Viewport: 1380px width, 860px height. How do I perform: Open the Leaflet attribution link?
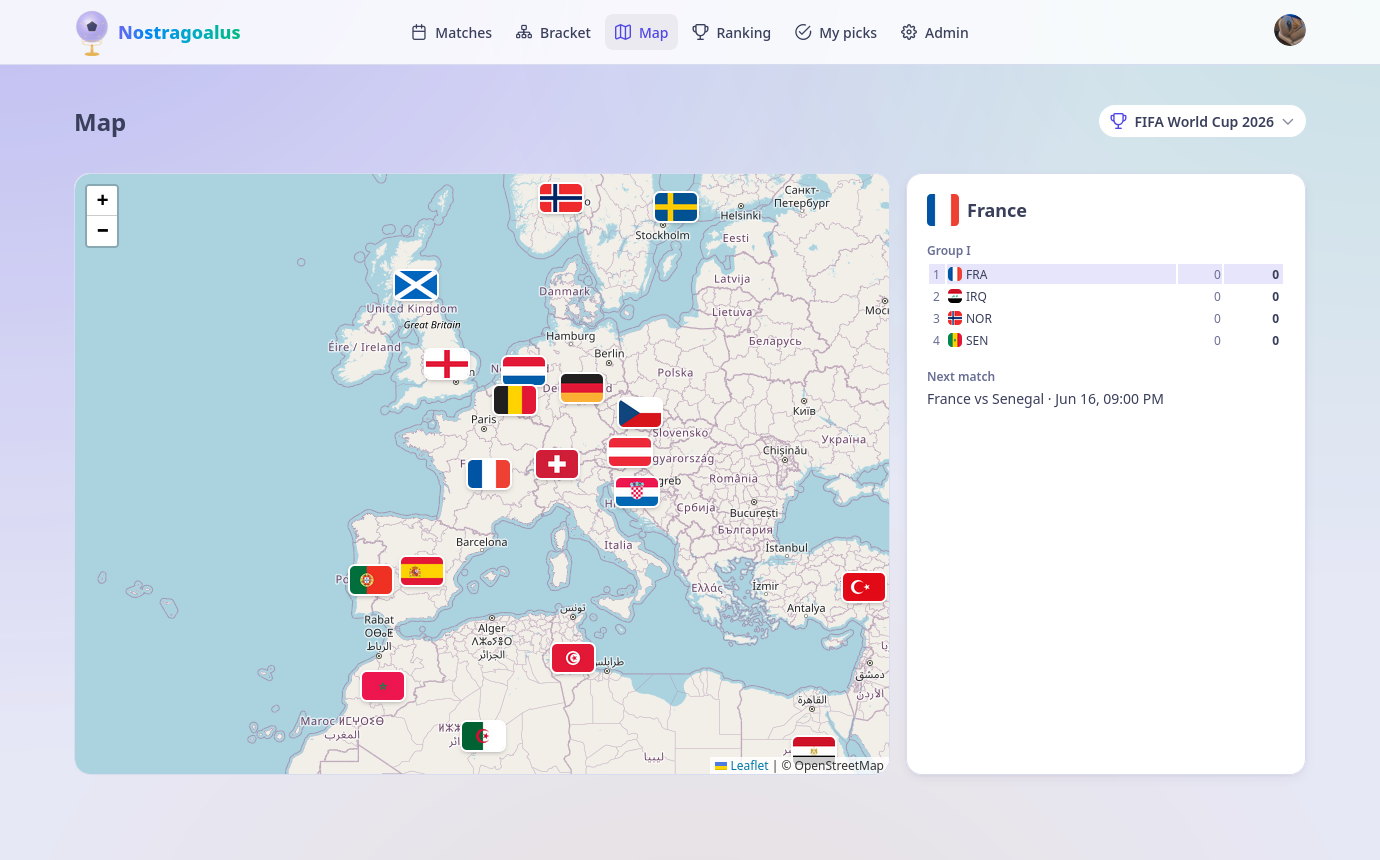point(742,765)
